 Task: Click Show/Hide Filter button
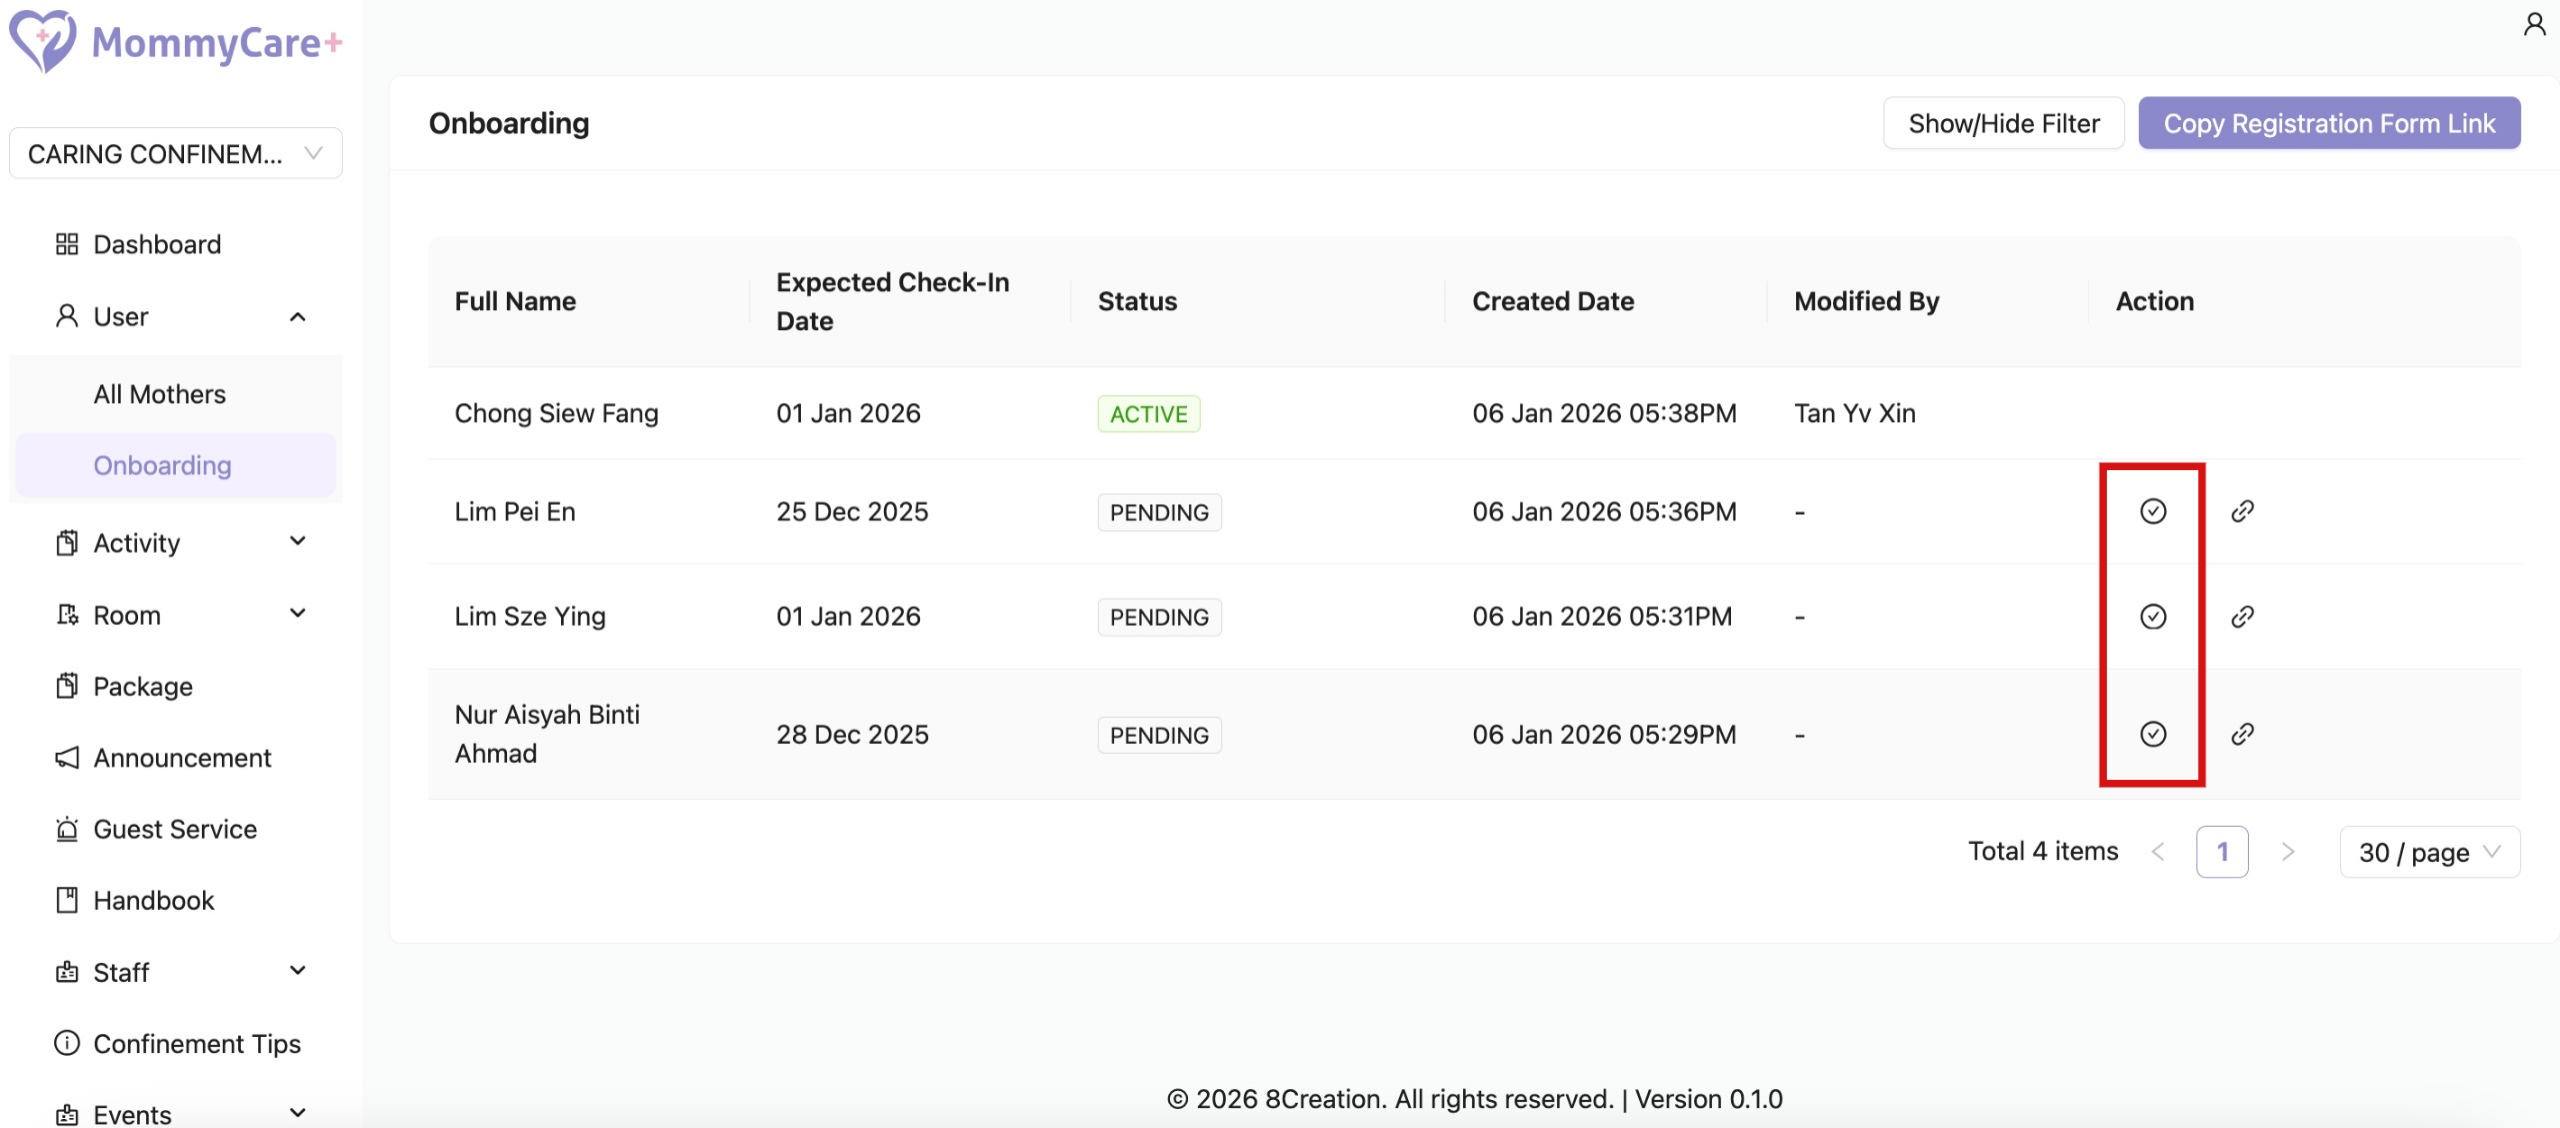click(x=2003, y=123)
